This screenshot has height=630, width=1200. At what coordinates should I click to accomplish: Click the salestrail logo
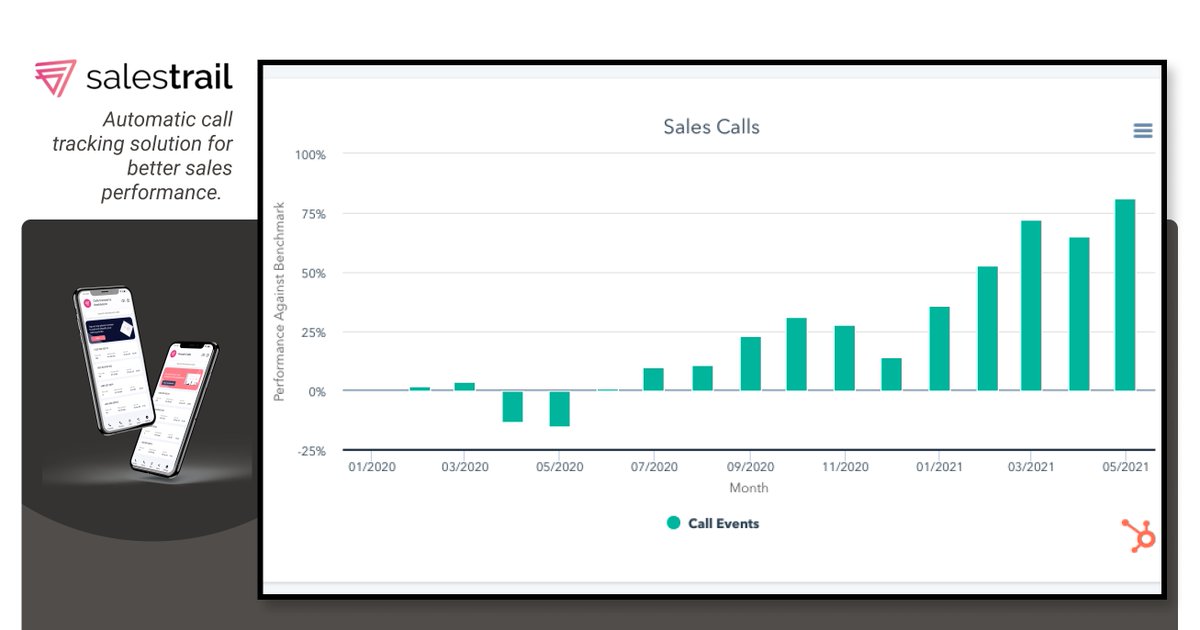tap(133, 78)
